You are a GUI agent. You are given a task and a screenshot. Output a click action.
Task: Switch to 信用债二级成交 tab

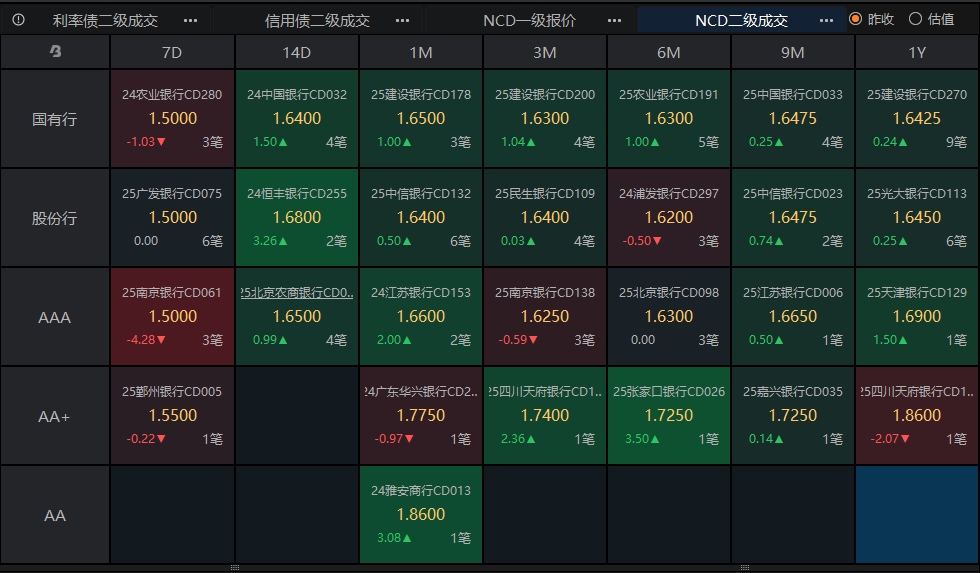pyautogui.click(x=317, y=21)
